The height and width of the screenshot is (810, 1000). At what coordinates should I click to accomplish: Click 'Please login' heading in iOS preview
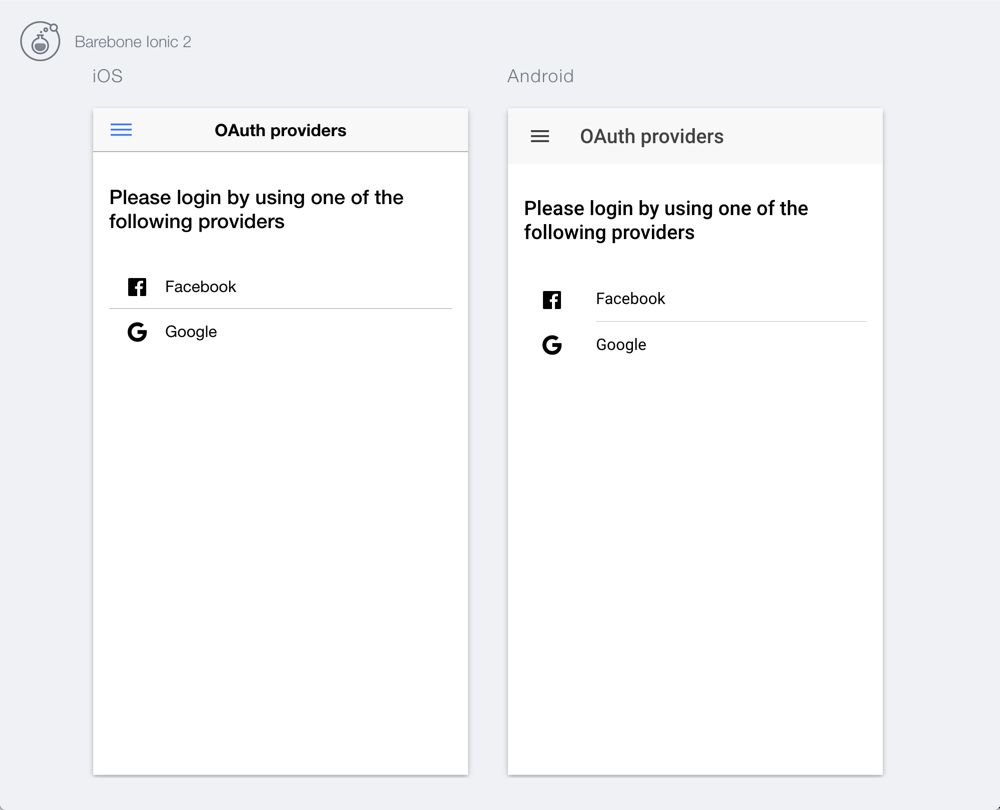coord(256,209)
